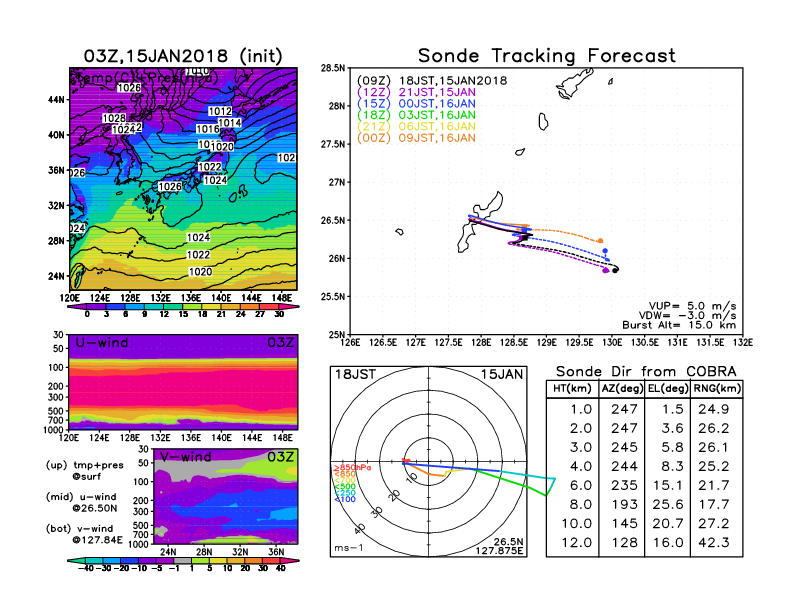Select range value 26.2 in the 2.0 km row

(x=713, y=428)
